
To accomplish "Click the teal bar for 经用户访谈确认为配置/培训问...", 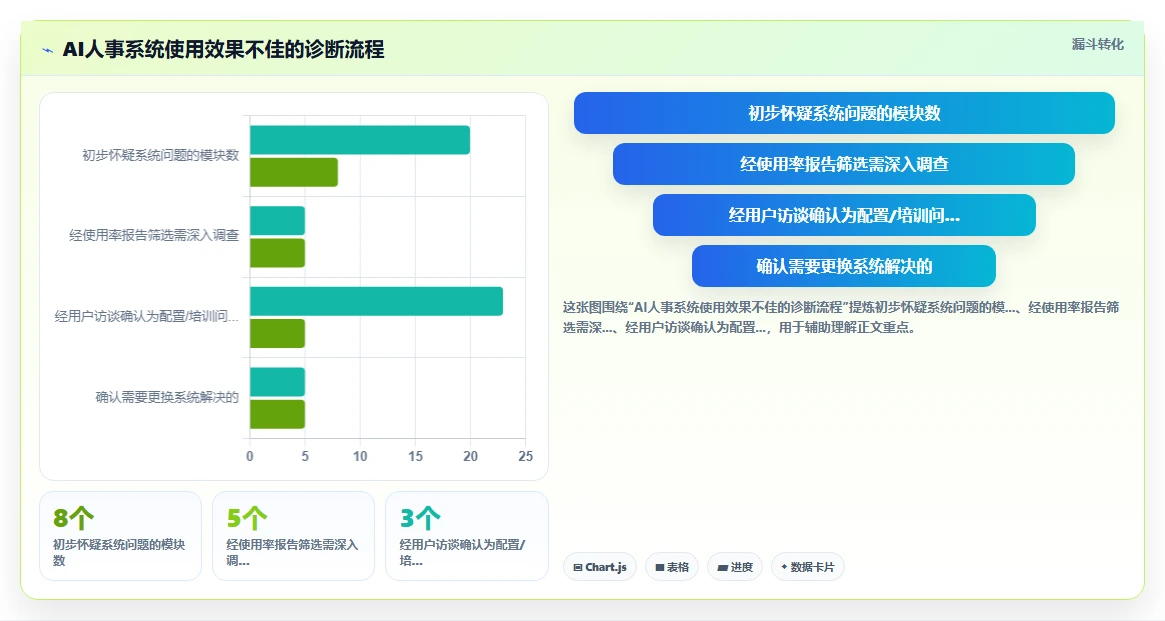I will 376,301.
